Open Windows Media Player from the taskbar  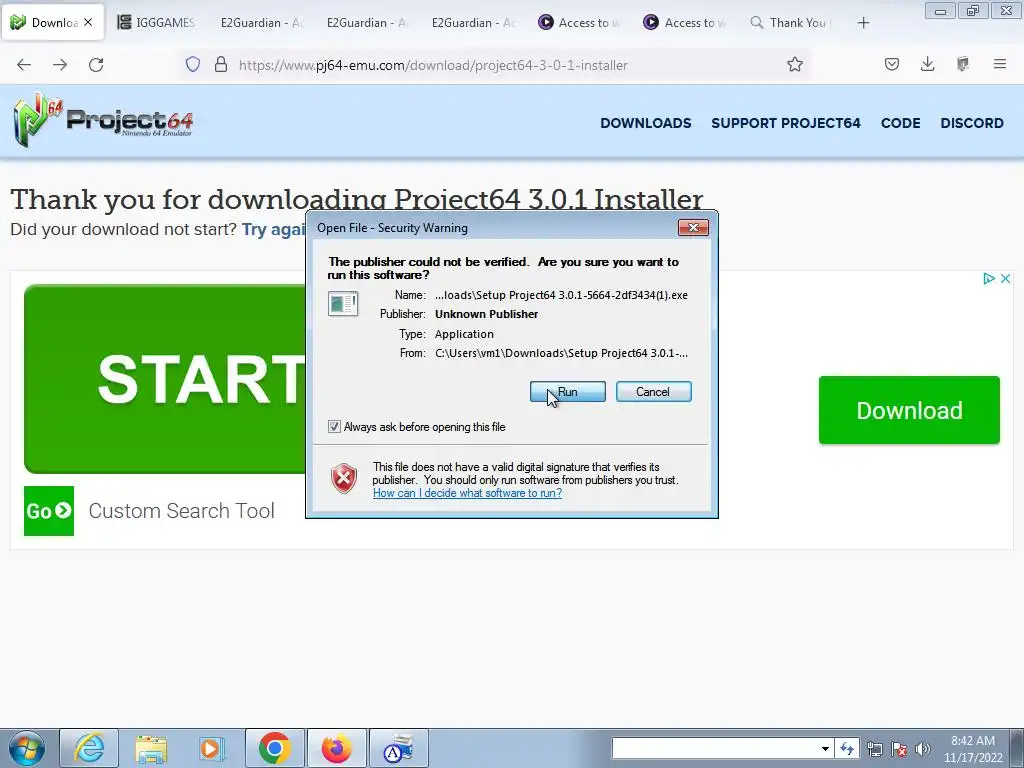tap(212, 748)
